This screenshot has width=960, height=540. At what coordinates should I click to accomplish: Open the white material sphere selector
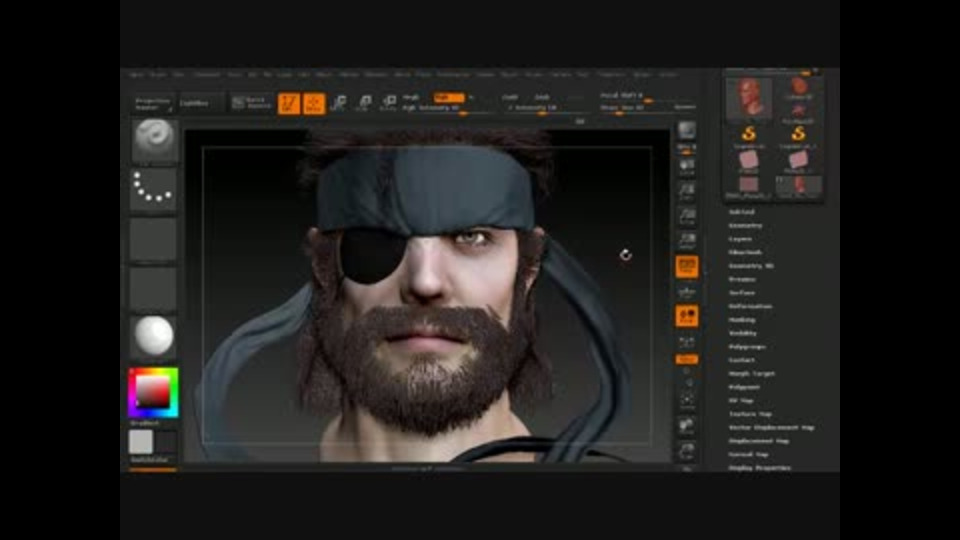154,336
